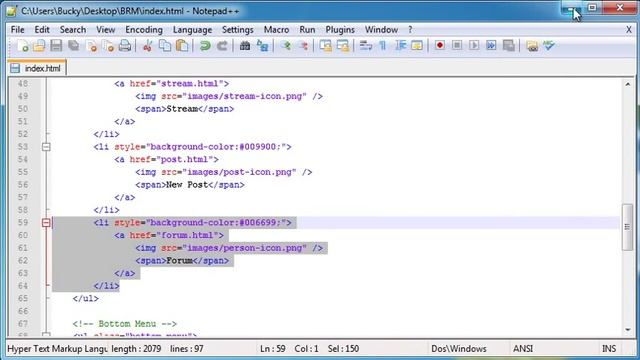Open the ? help menu
The image size is (640, 360).
point(410,30)
